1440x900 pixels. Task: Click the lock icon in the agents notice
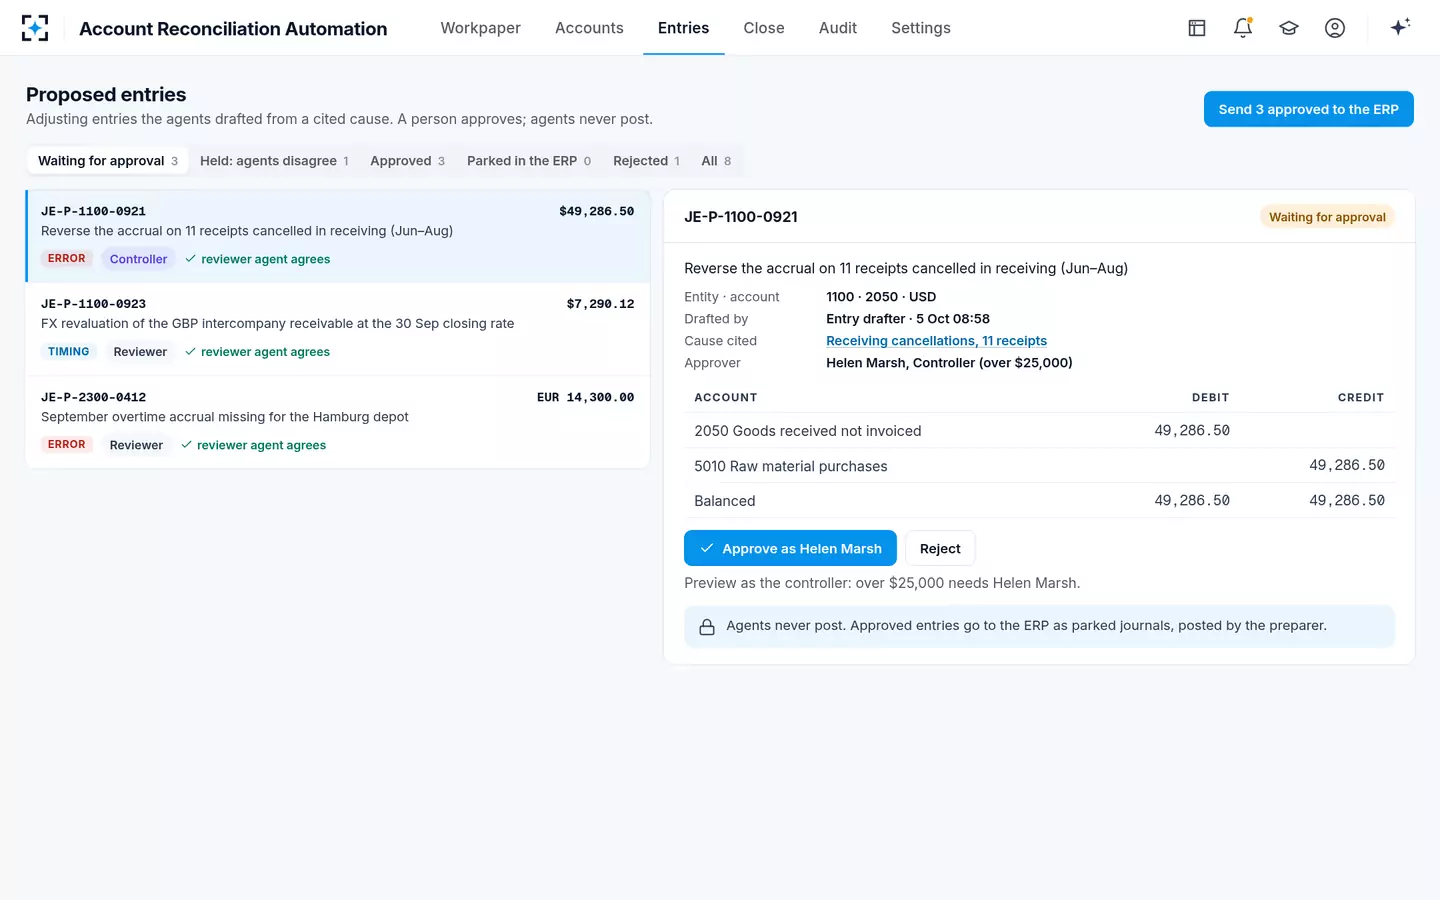click(x=707, y=627)
